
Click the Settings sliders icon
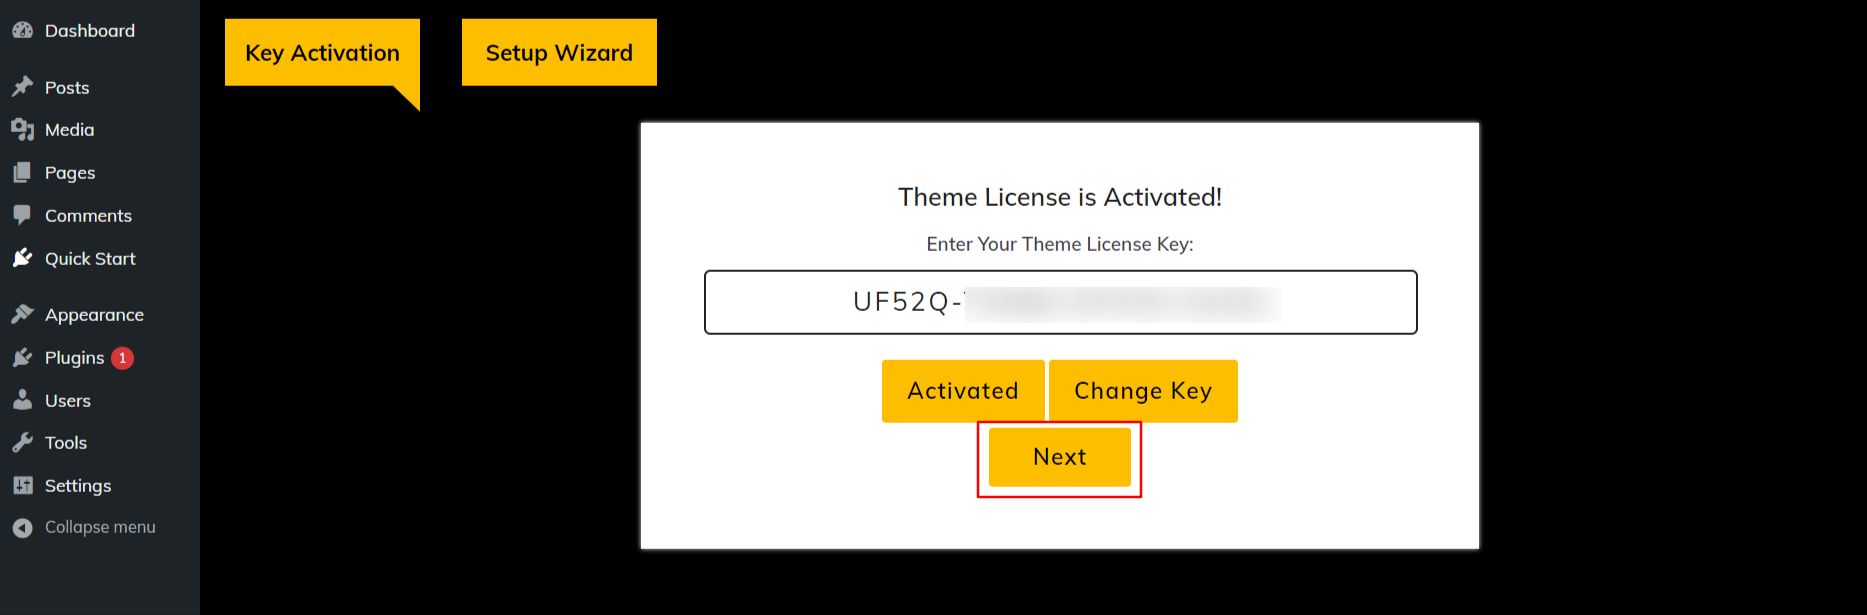(x=22, y=485)
